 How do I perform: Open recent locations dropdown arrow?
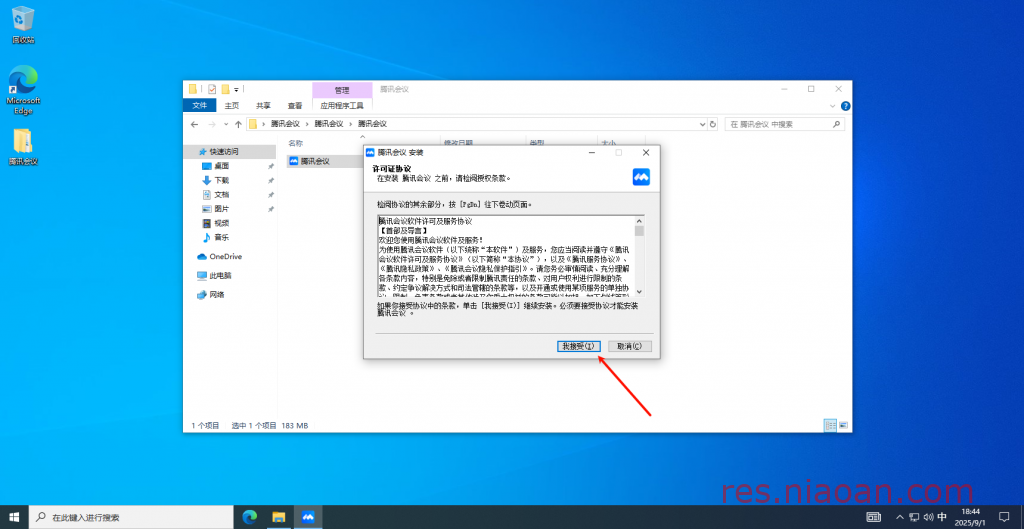226,124
